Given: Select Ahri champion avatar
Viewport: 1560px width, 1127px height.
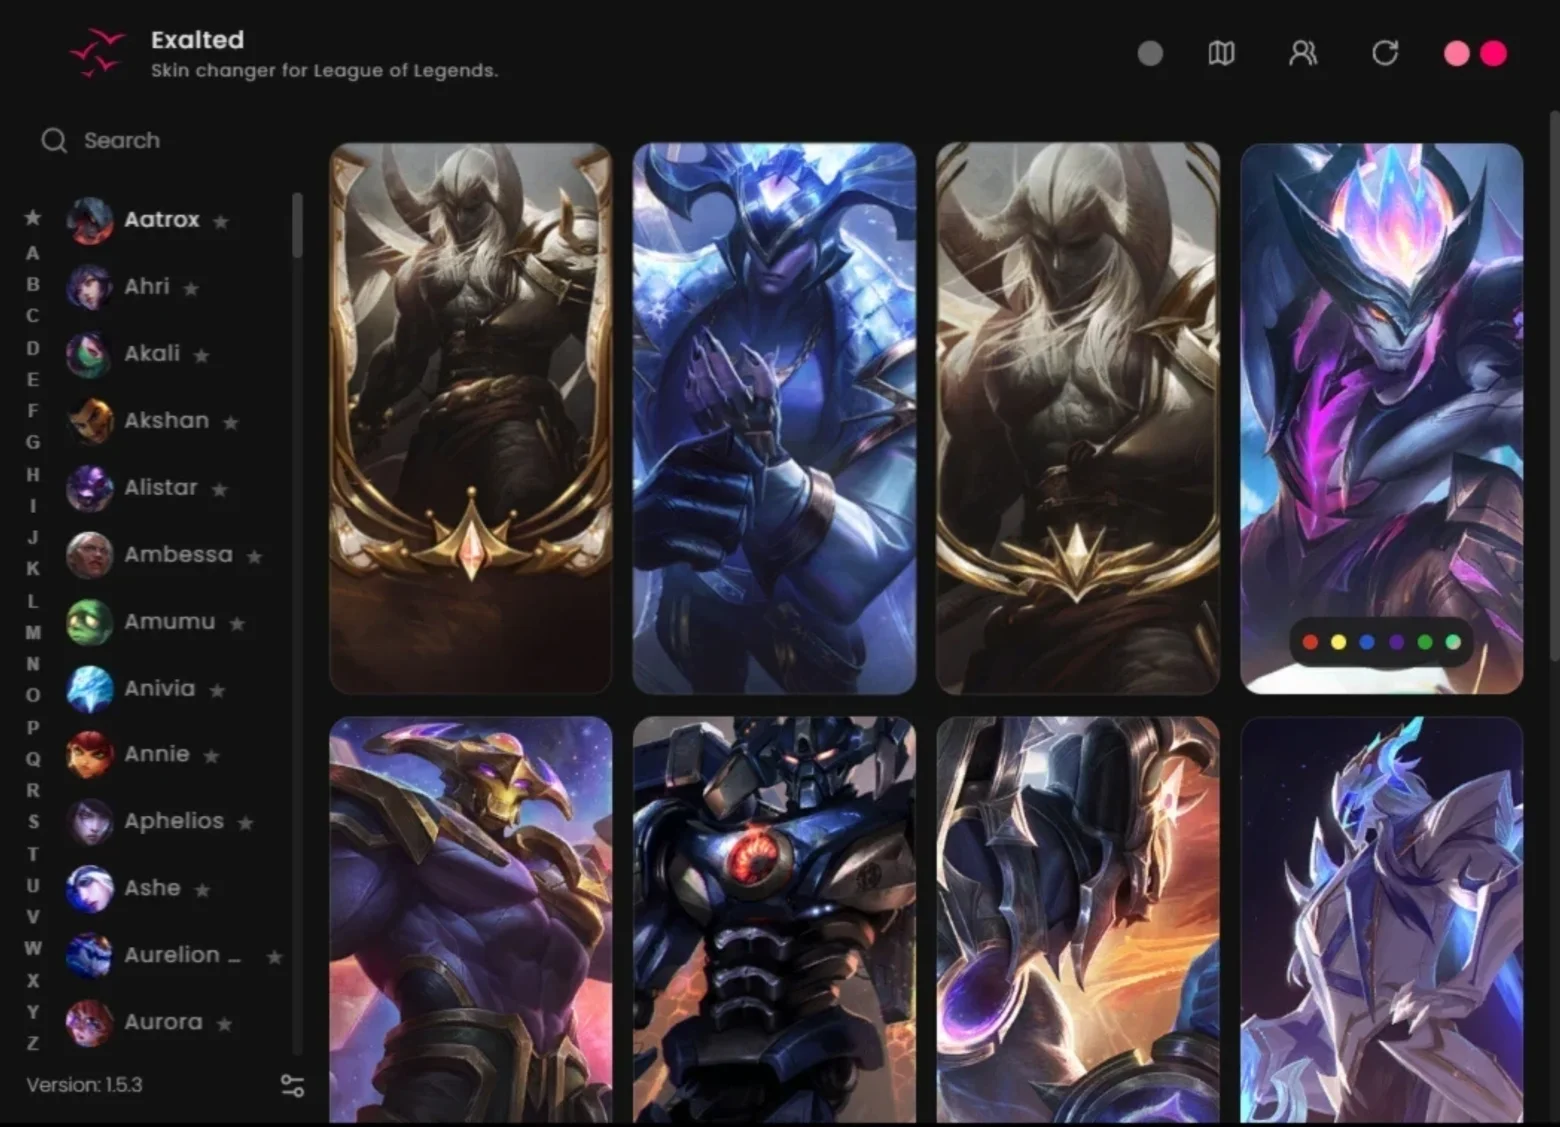Looking at the screenshot, I should (x=90, y=287).
